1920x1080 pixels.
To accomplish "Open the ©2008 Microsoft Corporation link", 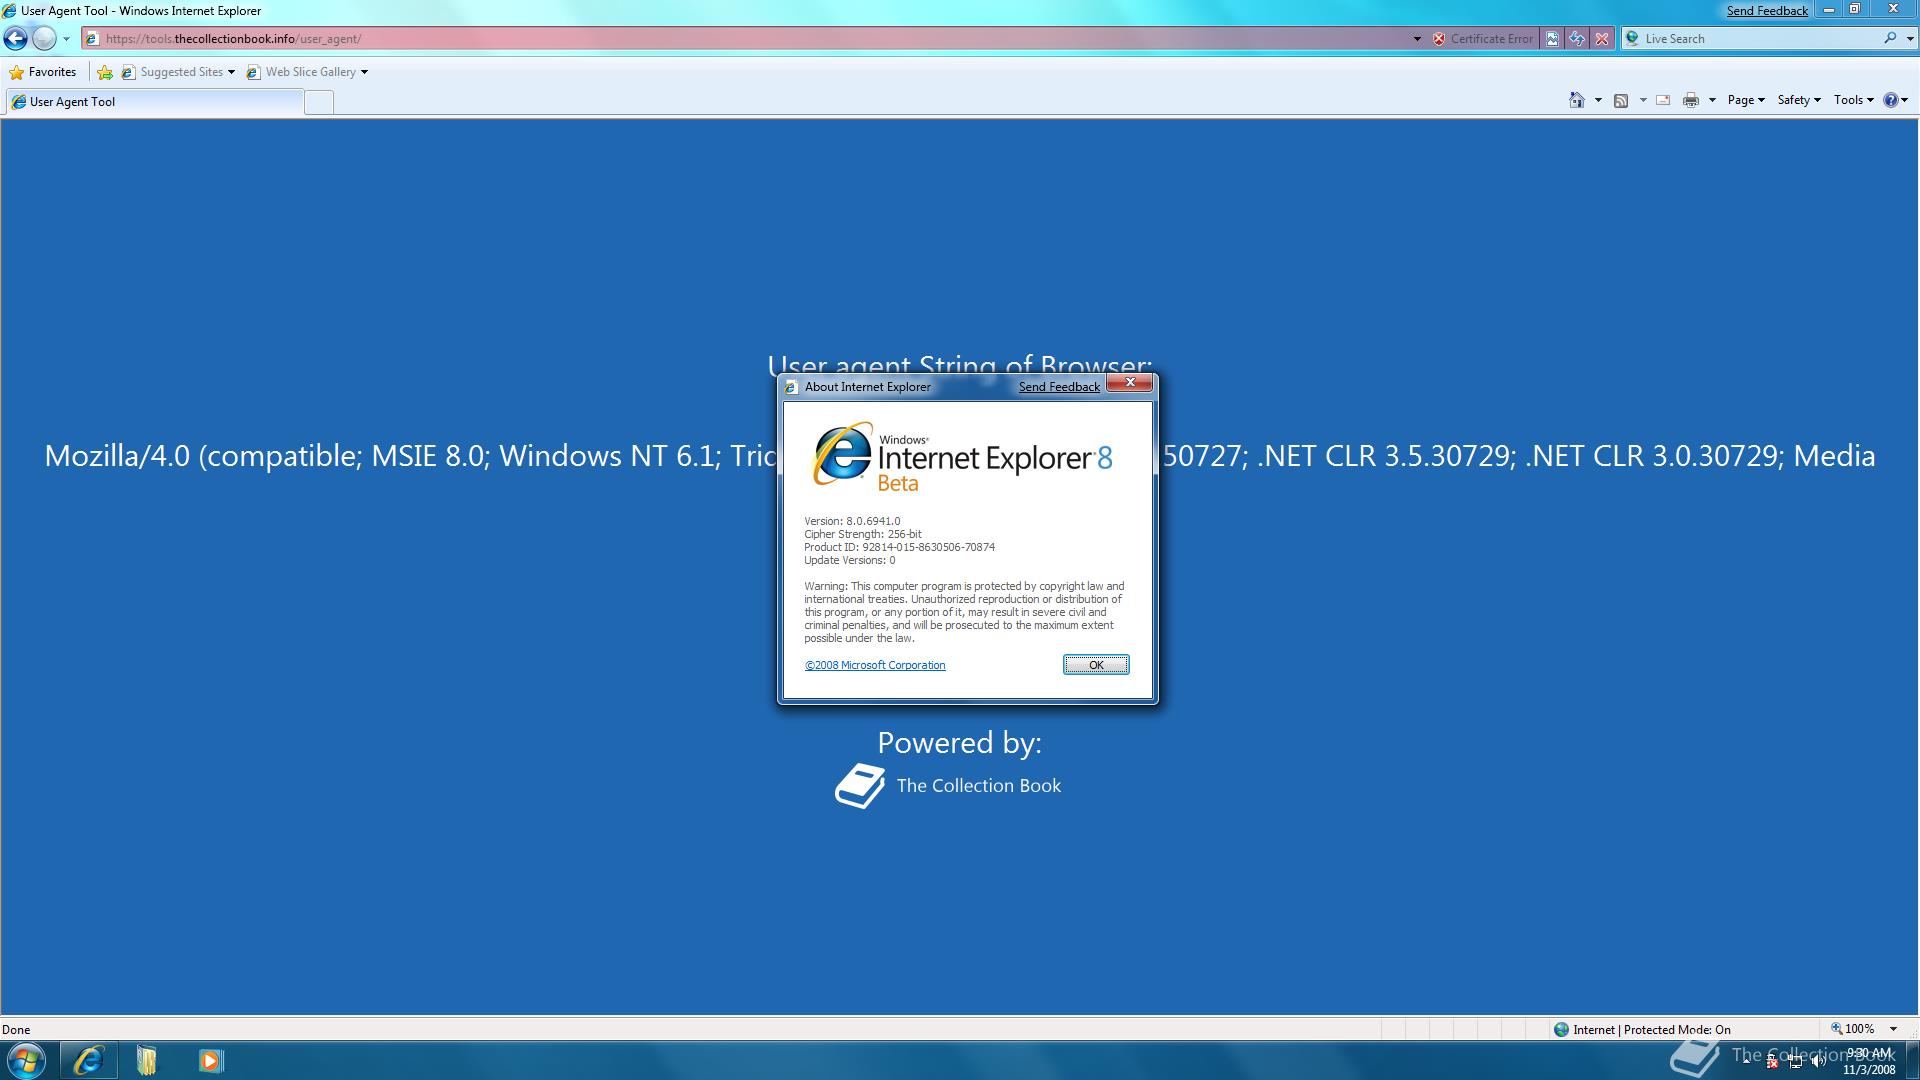I will (875, 665).
